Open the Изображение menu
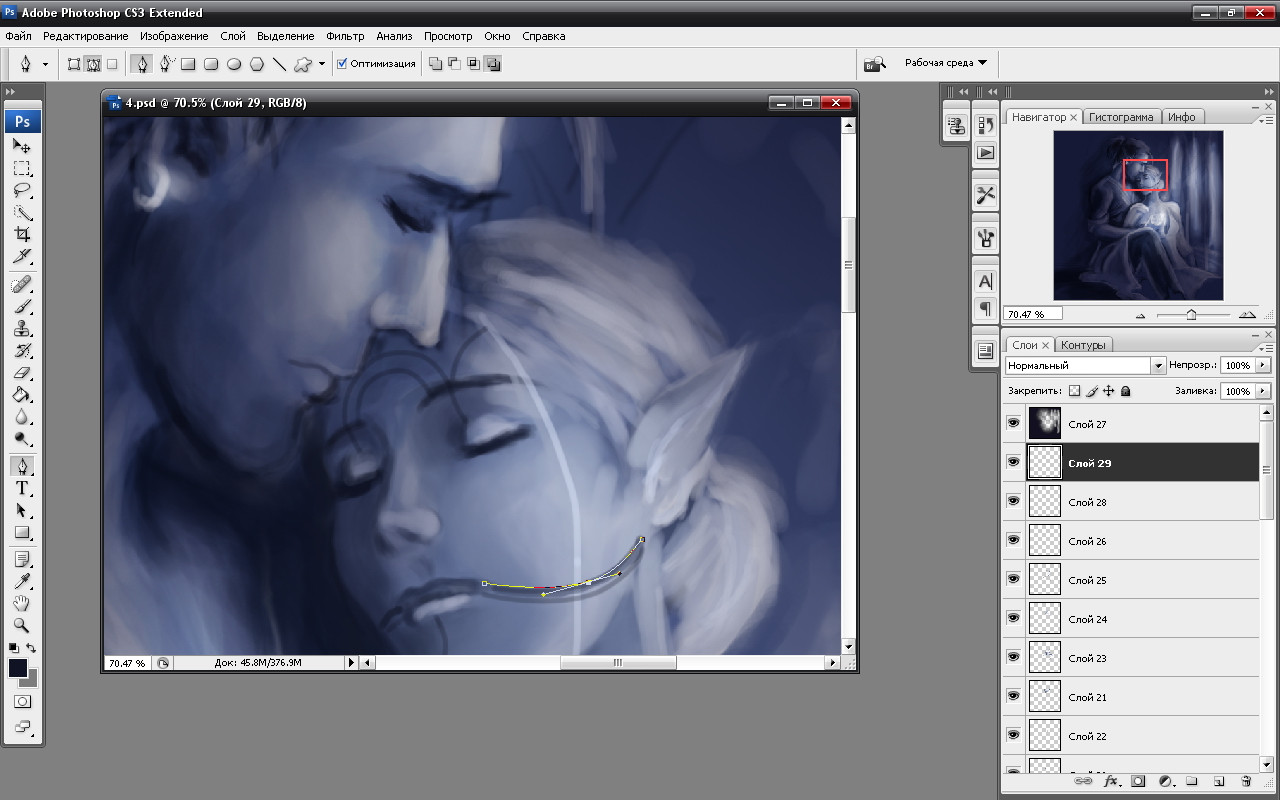This screenshot has width=1280, height=800. pos(174,36)
